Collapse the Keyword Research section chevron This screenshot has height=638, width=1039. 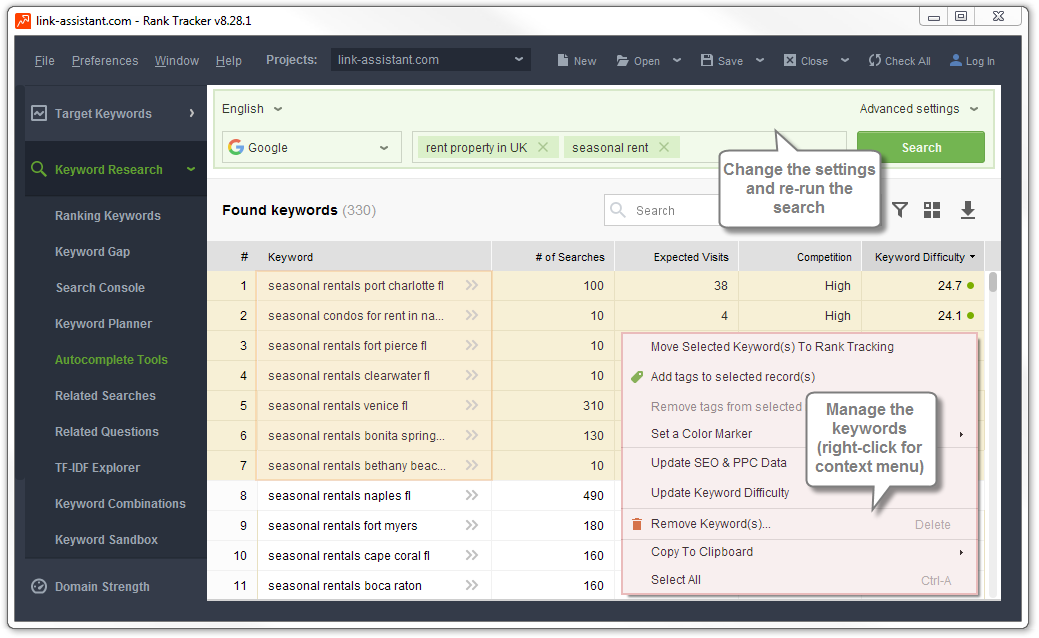[x=191, y=170]
